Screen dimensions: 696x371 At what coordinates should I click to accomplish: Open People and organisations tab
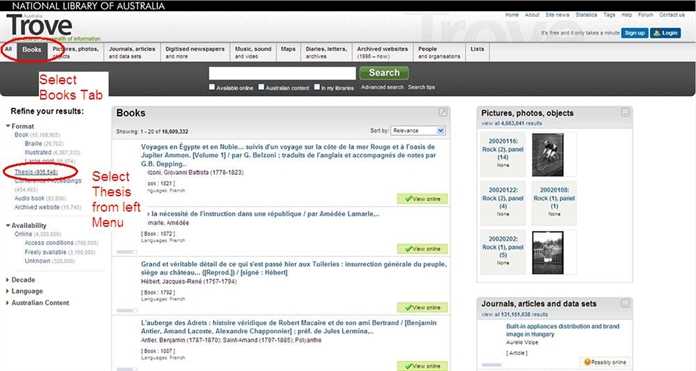(x=439, y=52)
